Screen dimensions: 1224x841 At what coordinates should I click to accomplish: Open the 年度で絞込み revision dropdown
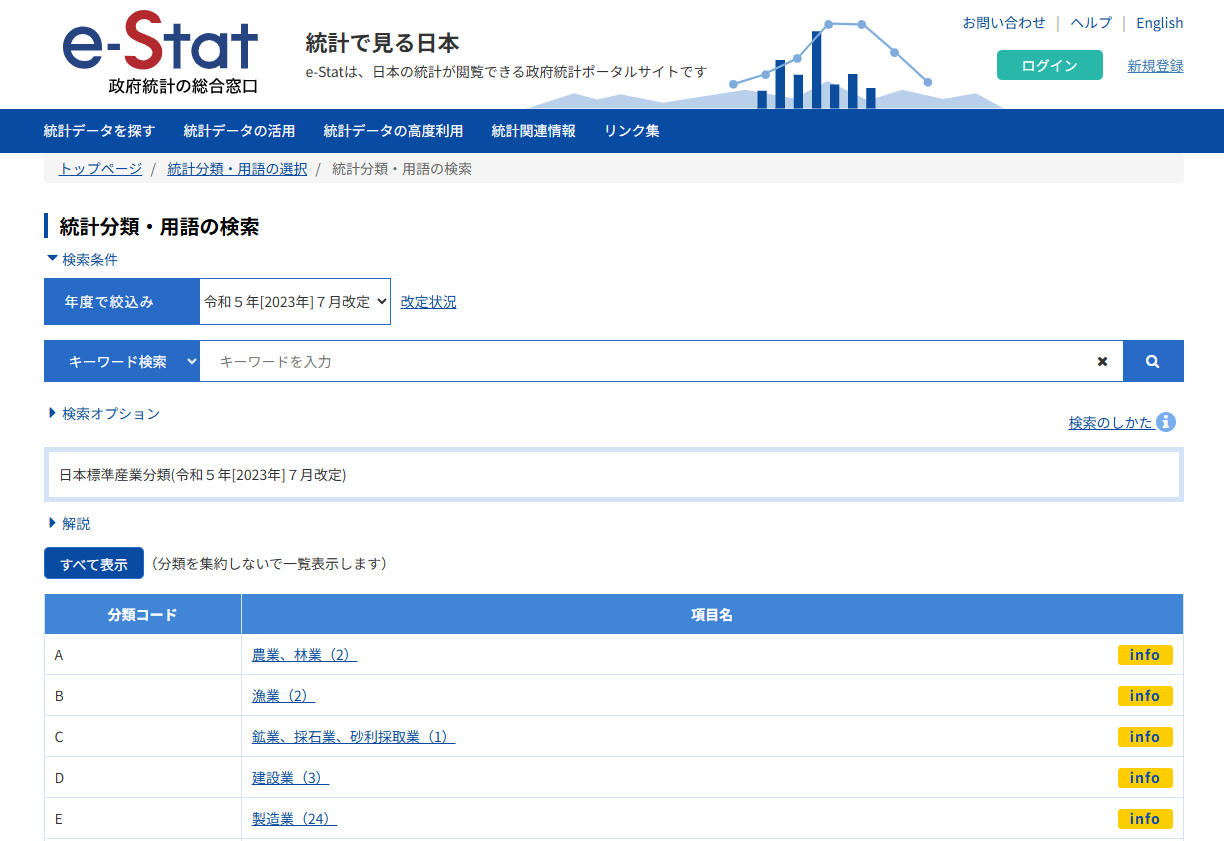tap(295, 302)
